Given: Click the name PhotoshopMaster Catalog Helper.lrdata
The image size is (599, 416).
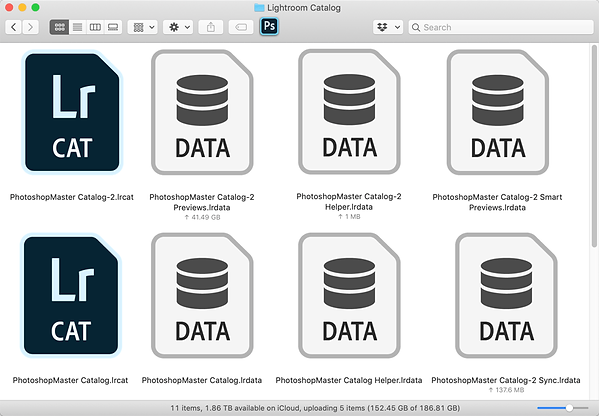Looking at the screenshot, I should click(349, 380).
